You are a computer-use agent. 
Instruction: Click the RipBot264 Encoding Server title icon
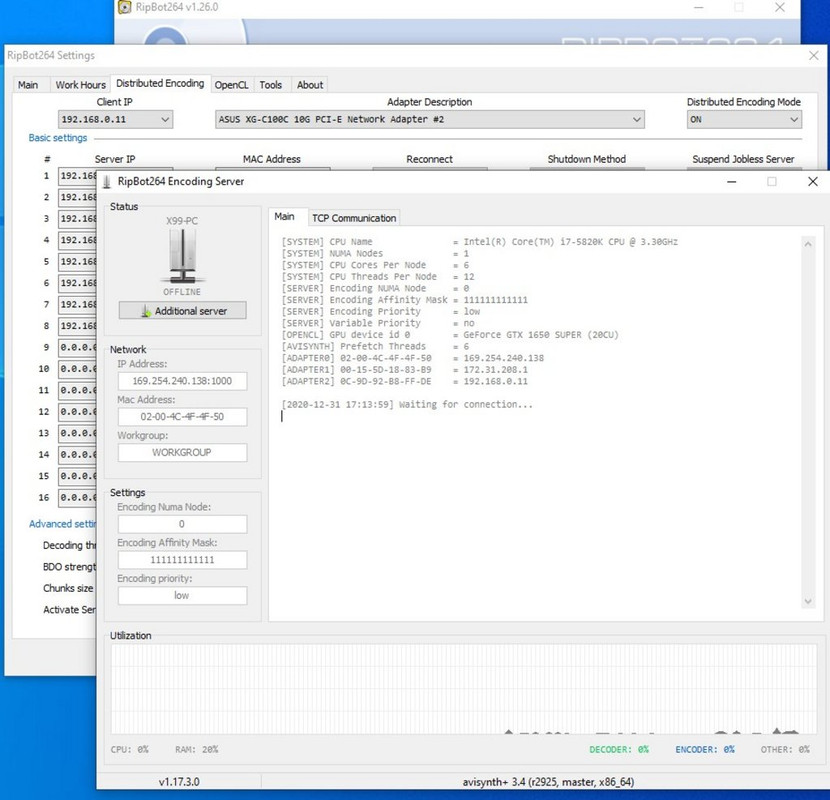coord(107,182)
